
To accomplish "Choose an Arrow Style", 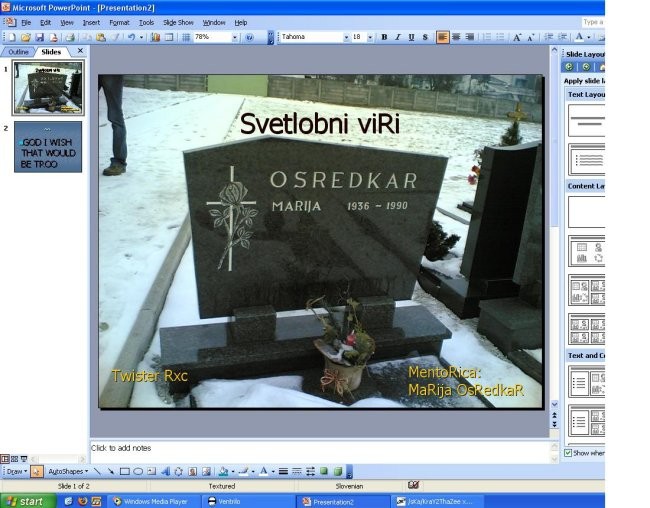I will (x=310, y=472).
